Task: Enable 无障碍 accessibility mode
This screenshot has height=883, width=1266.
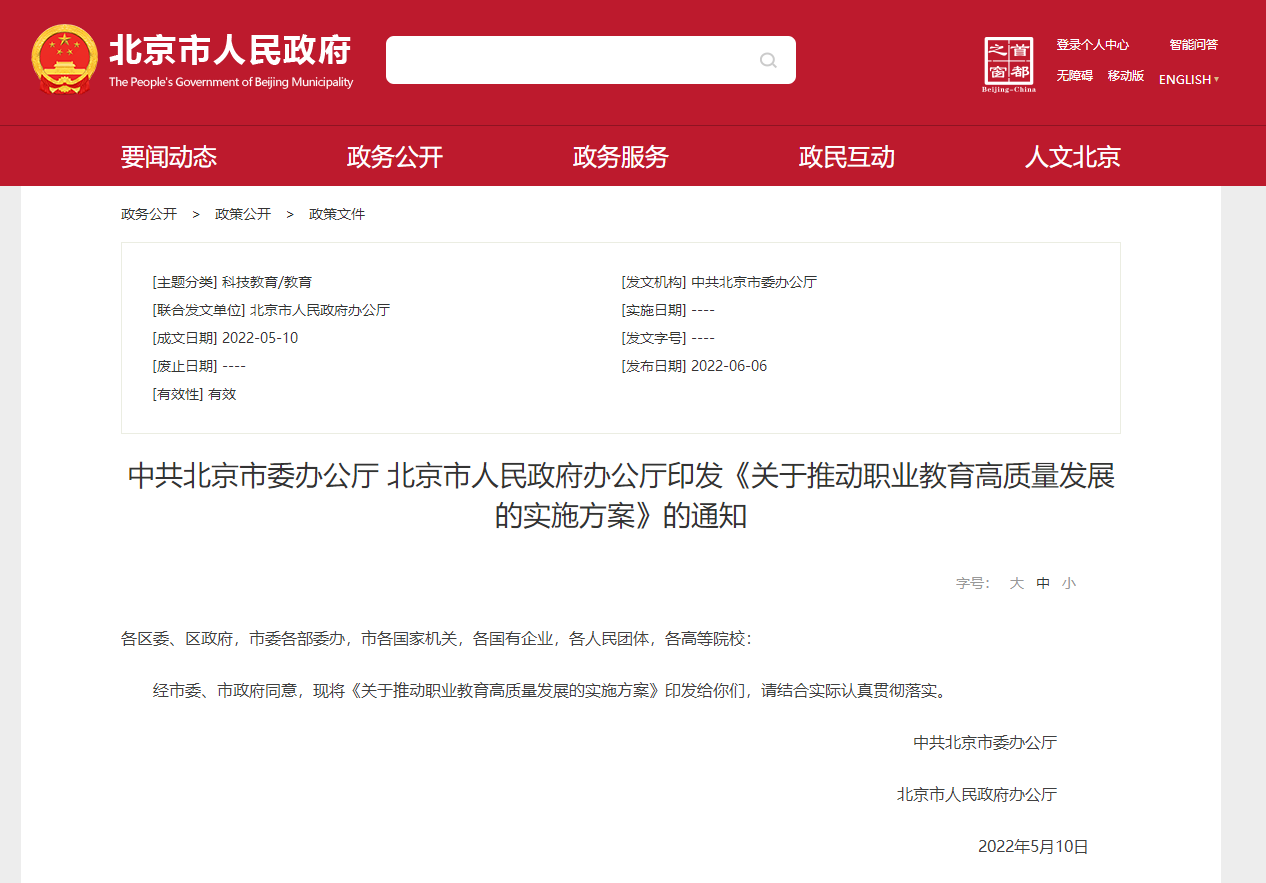Action: [x=1074, y=76]
